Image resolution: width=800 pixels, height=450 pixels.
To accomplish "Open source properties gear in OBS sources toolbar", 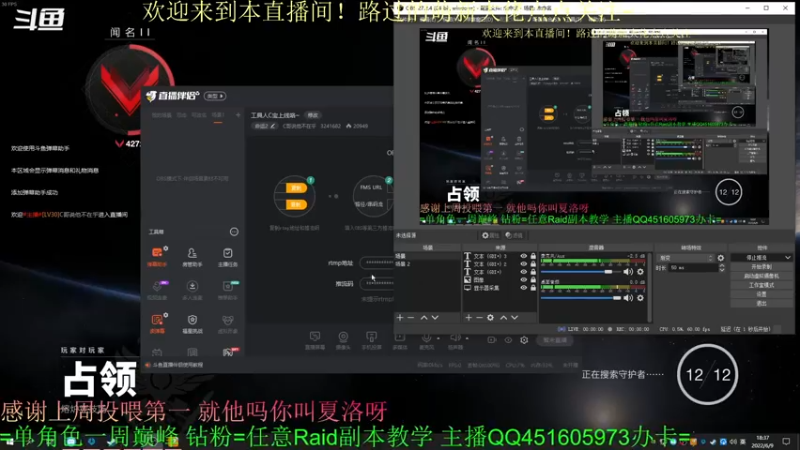I will (x=490, y=318).
